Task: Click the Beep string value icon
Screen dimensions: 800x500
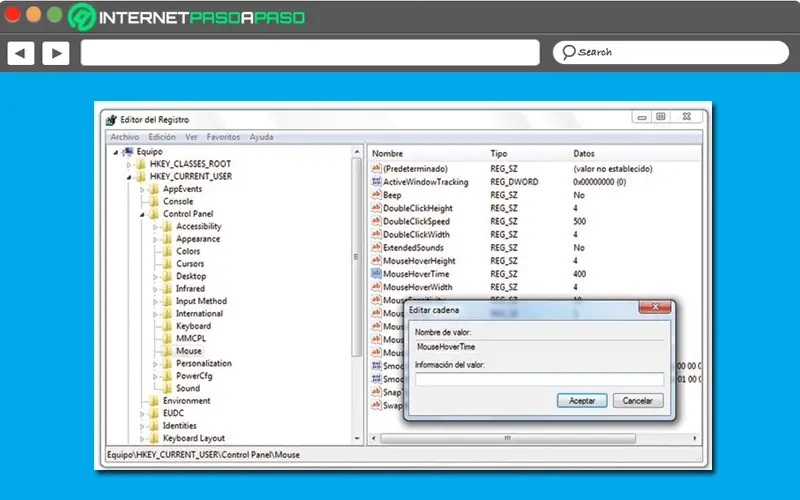Action: (377, 195)
